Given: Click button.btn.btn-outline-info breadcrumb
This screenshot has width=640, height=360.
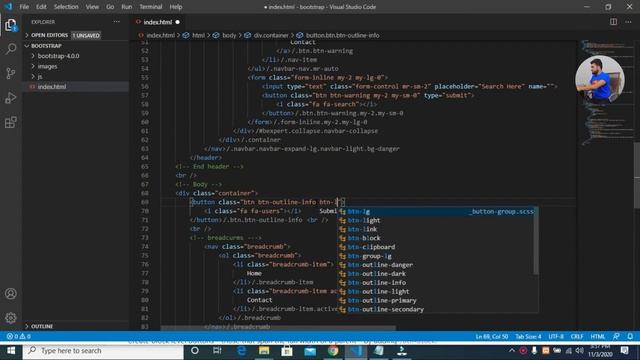Looking at the screenshot, I should click(x=342, y=36).
